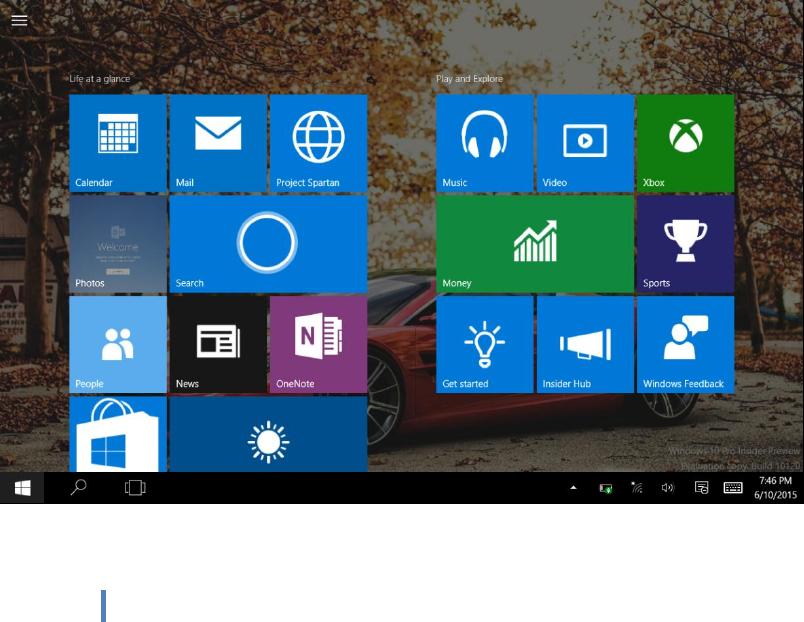Open the Insider Hub tile
This screenshot has width=804, height=622.
[585, 344]
